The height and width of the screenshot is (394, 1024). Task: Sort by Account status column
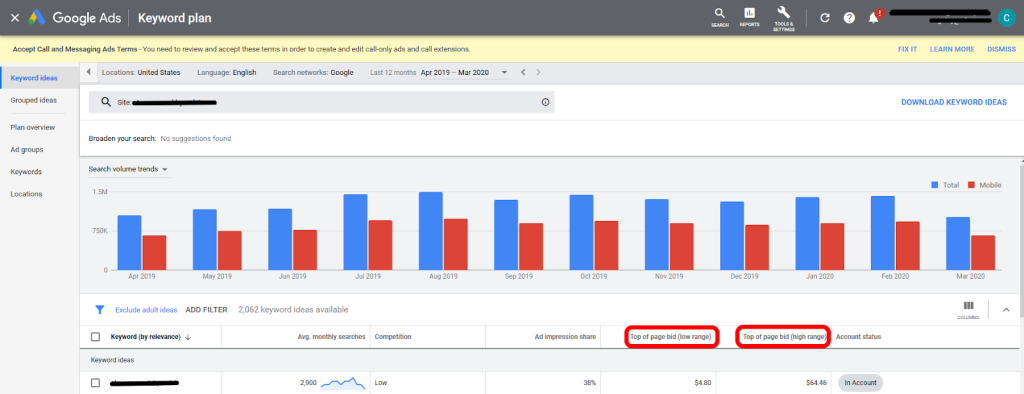point(858,337)
